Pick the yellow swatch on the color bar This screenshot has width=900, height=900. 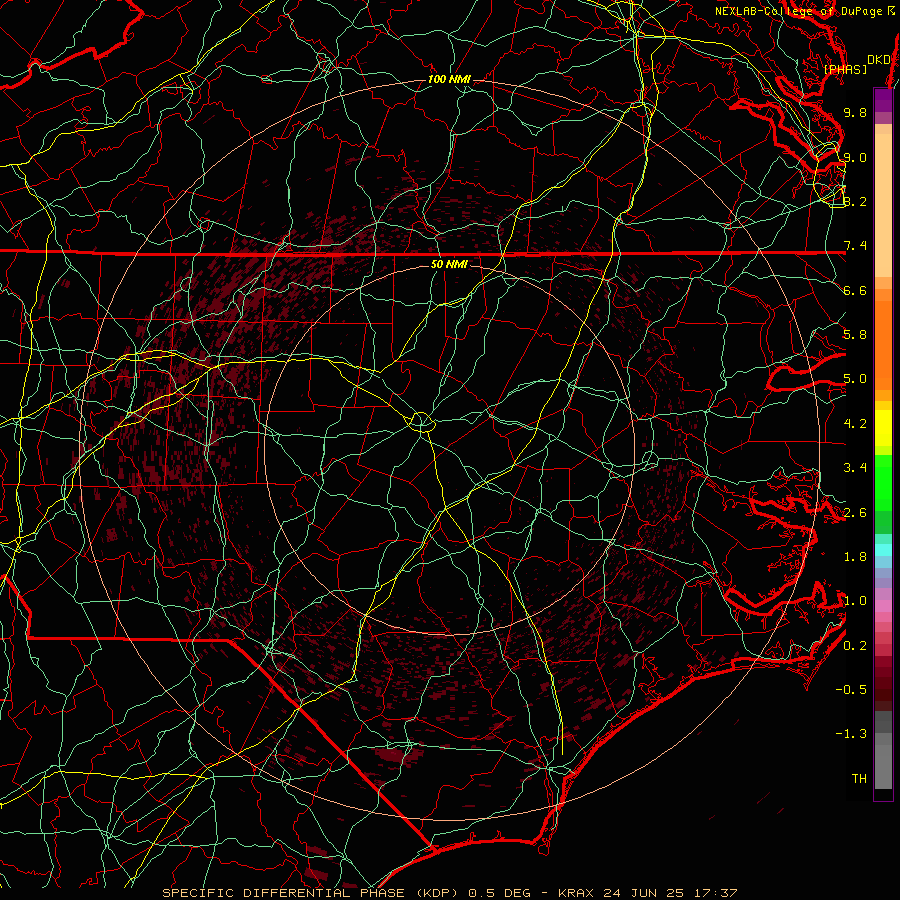click(x=883, y=428)
